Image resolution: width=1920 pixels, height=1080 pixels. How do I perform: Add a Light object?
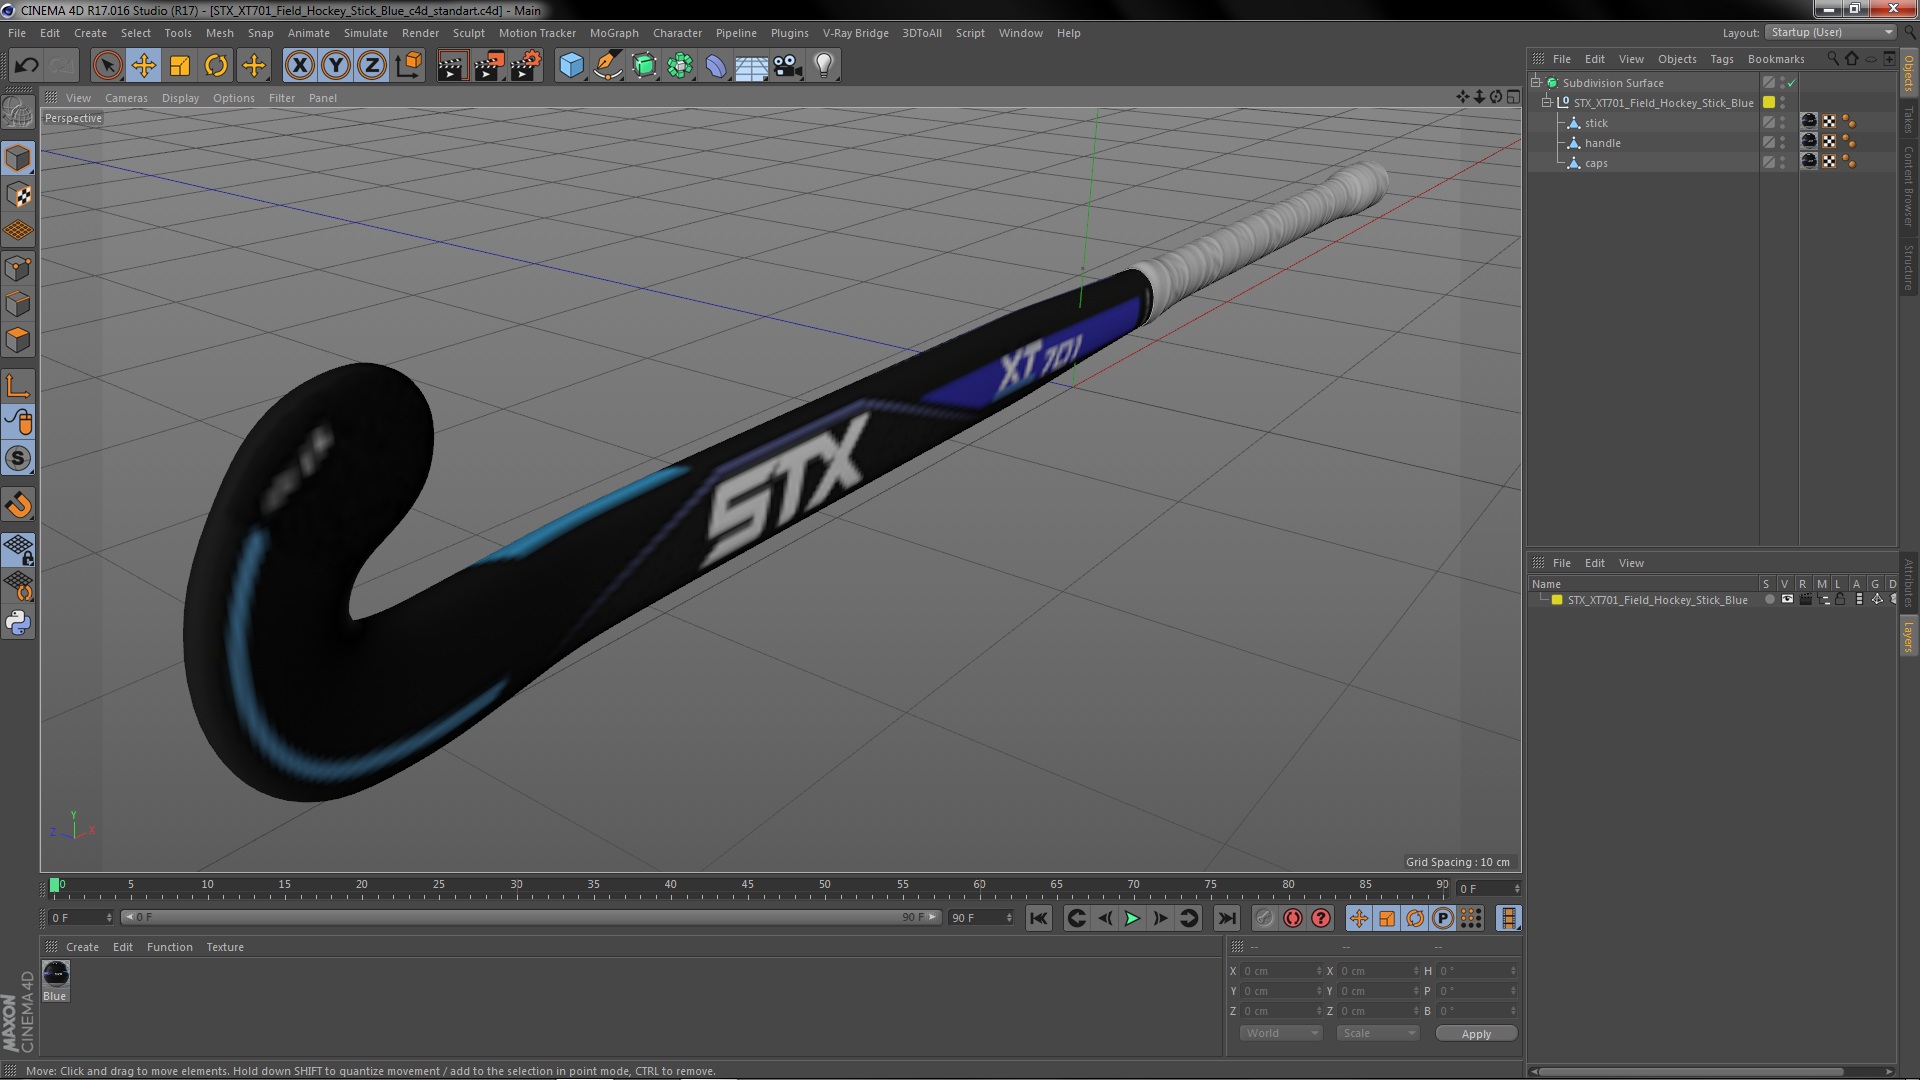[x=824, y=66]
